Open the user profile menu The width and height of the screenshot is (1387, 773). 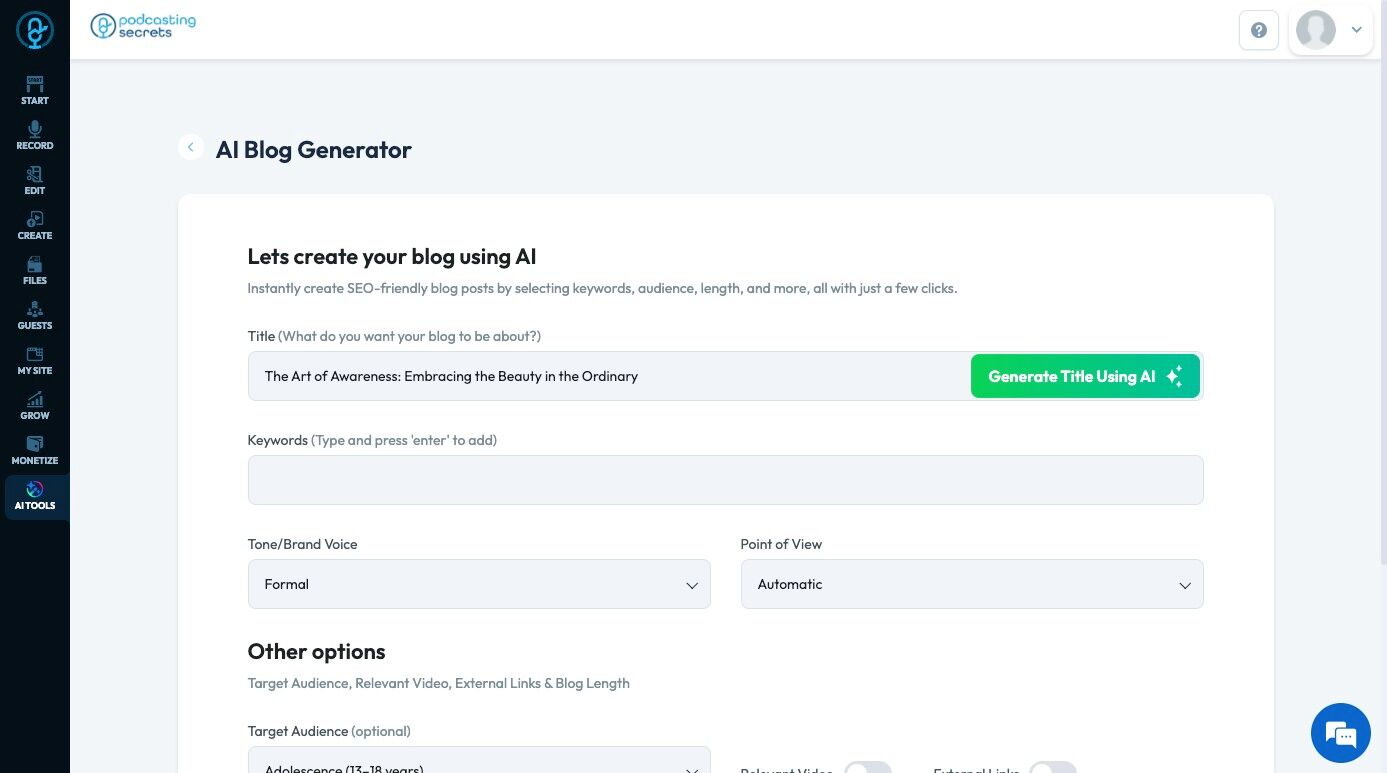point(1331,30)
